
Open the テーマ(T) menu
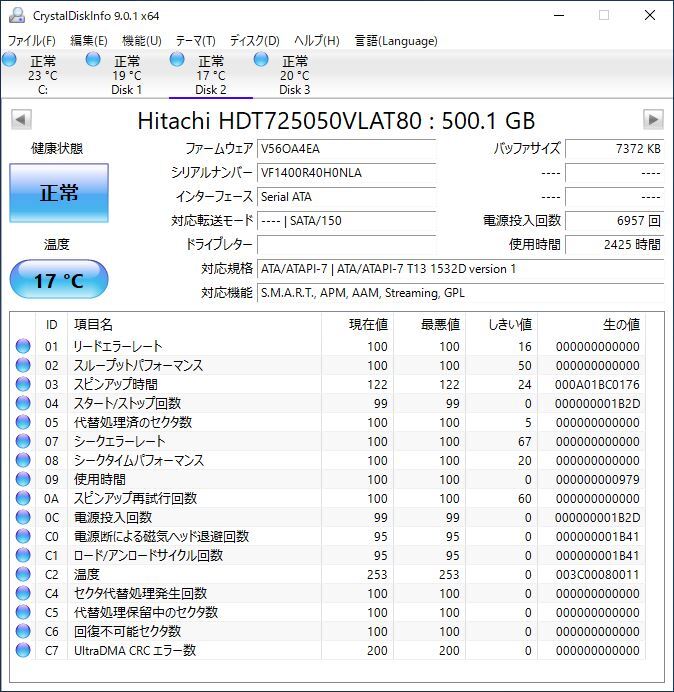click(196, 41)
